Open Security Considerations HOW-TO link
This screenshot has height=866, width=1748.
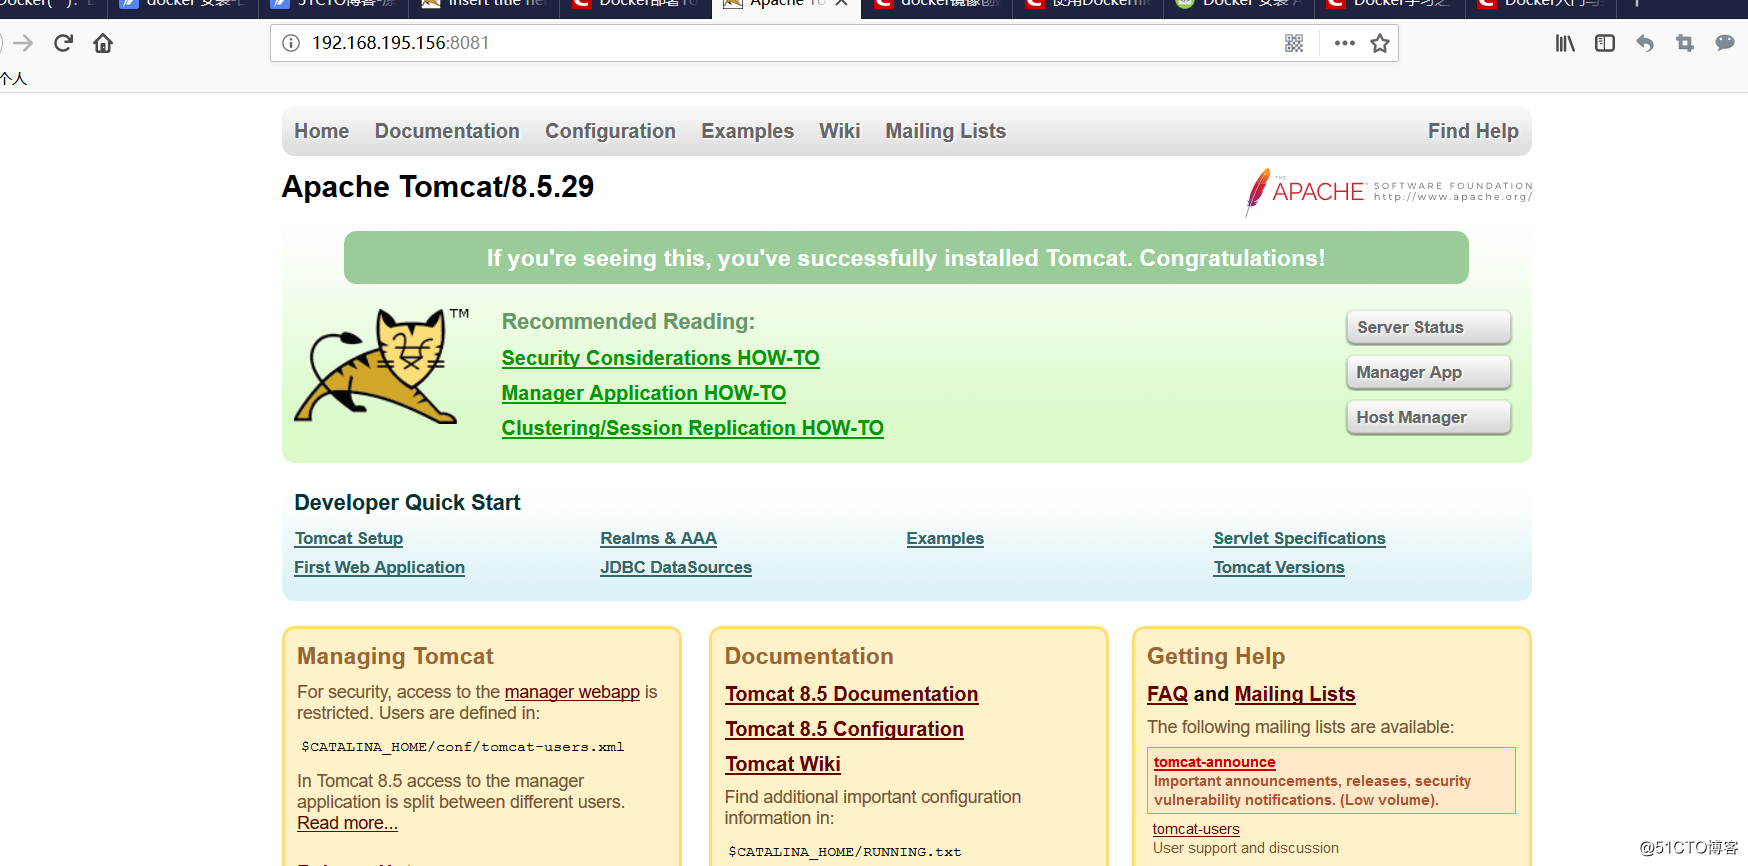(660, 358)
